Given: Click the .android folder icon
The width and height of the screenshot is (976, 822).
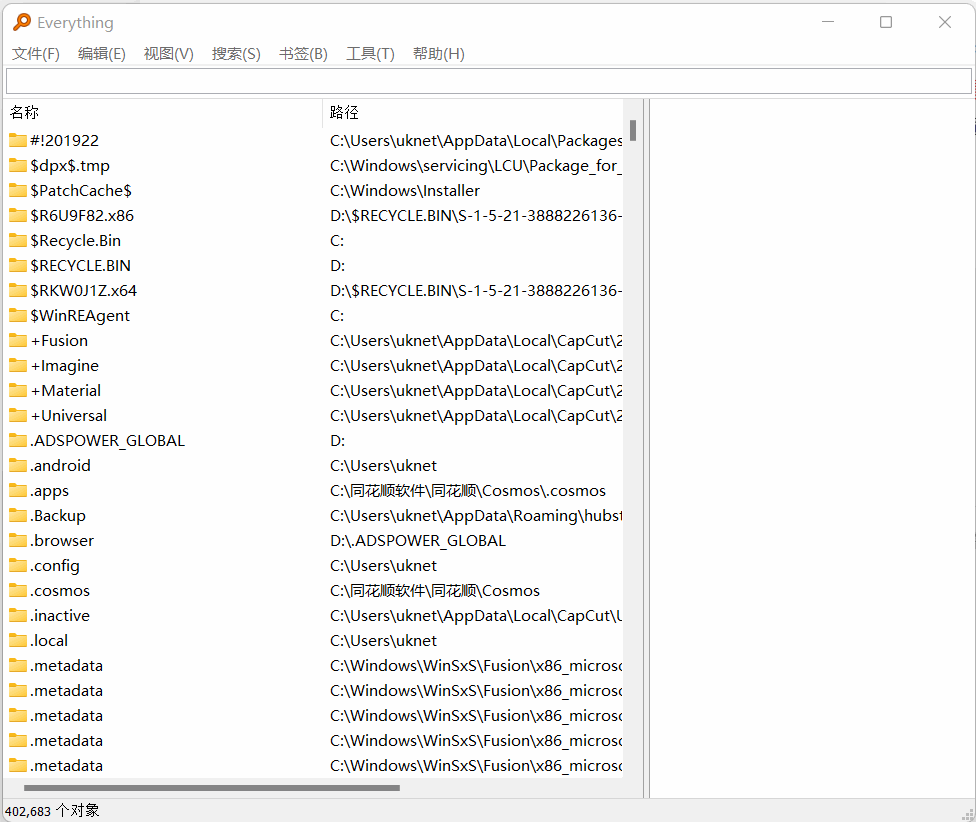Looking at the screenshot, I should click(x=18, y=465).
